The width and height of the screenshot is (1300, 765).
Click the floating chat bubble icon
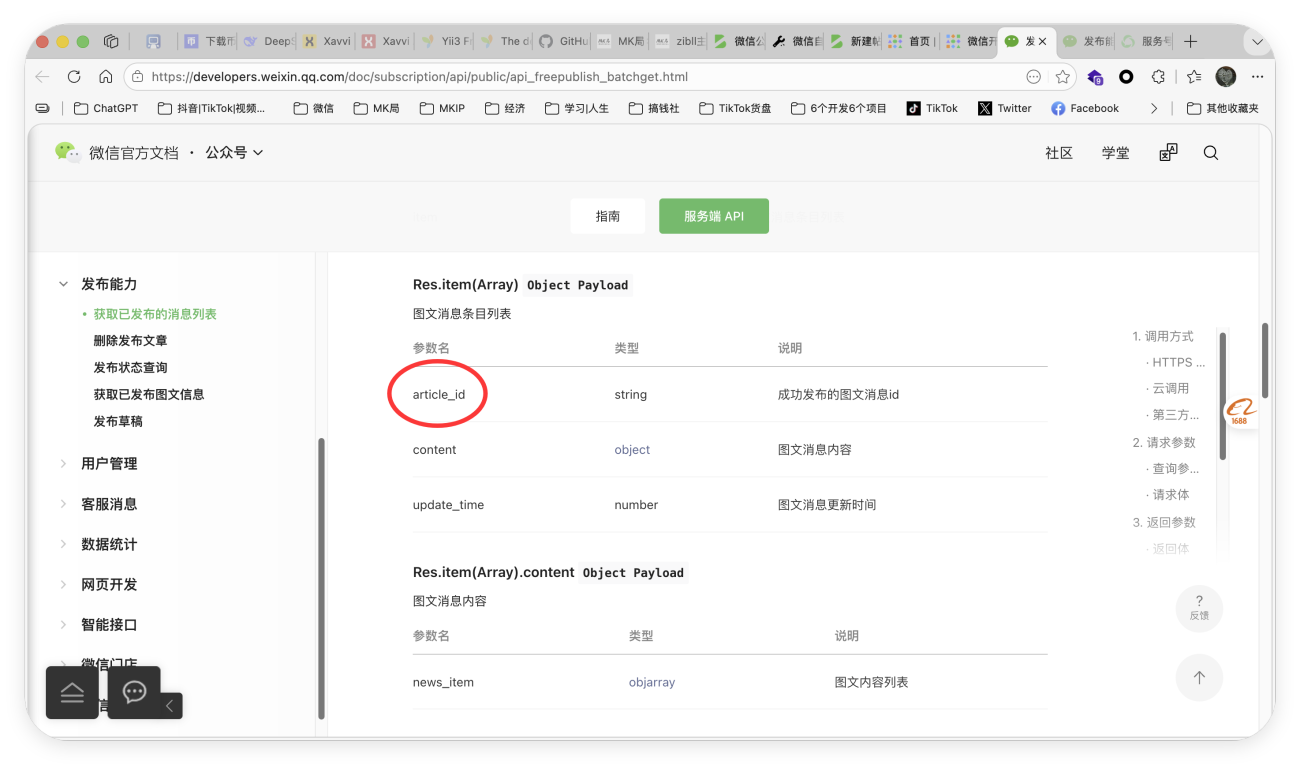(134, 692)
